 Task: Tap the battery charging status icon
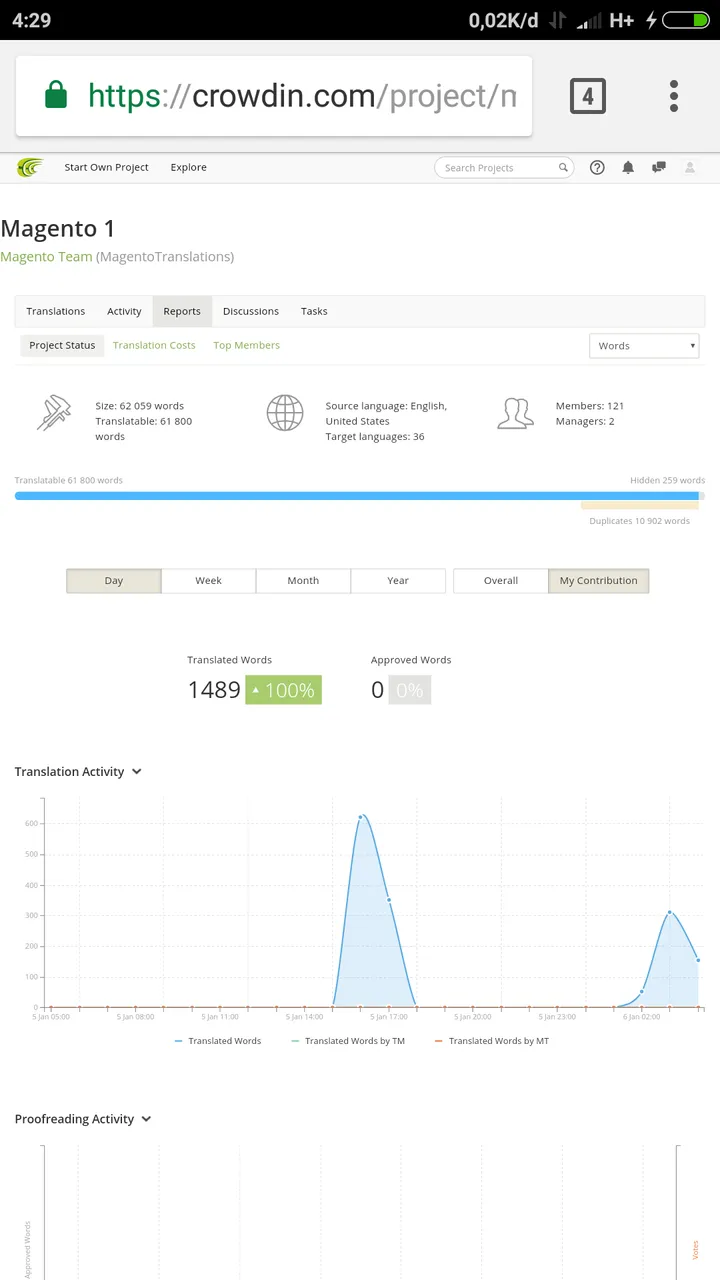[688, 20]
